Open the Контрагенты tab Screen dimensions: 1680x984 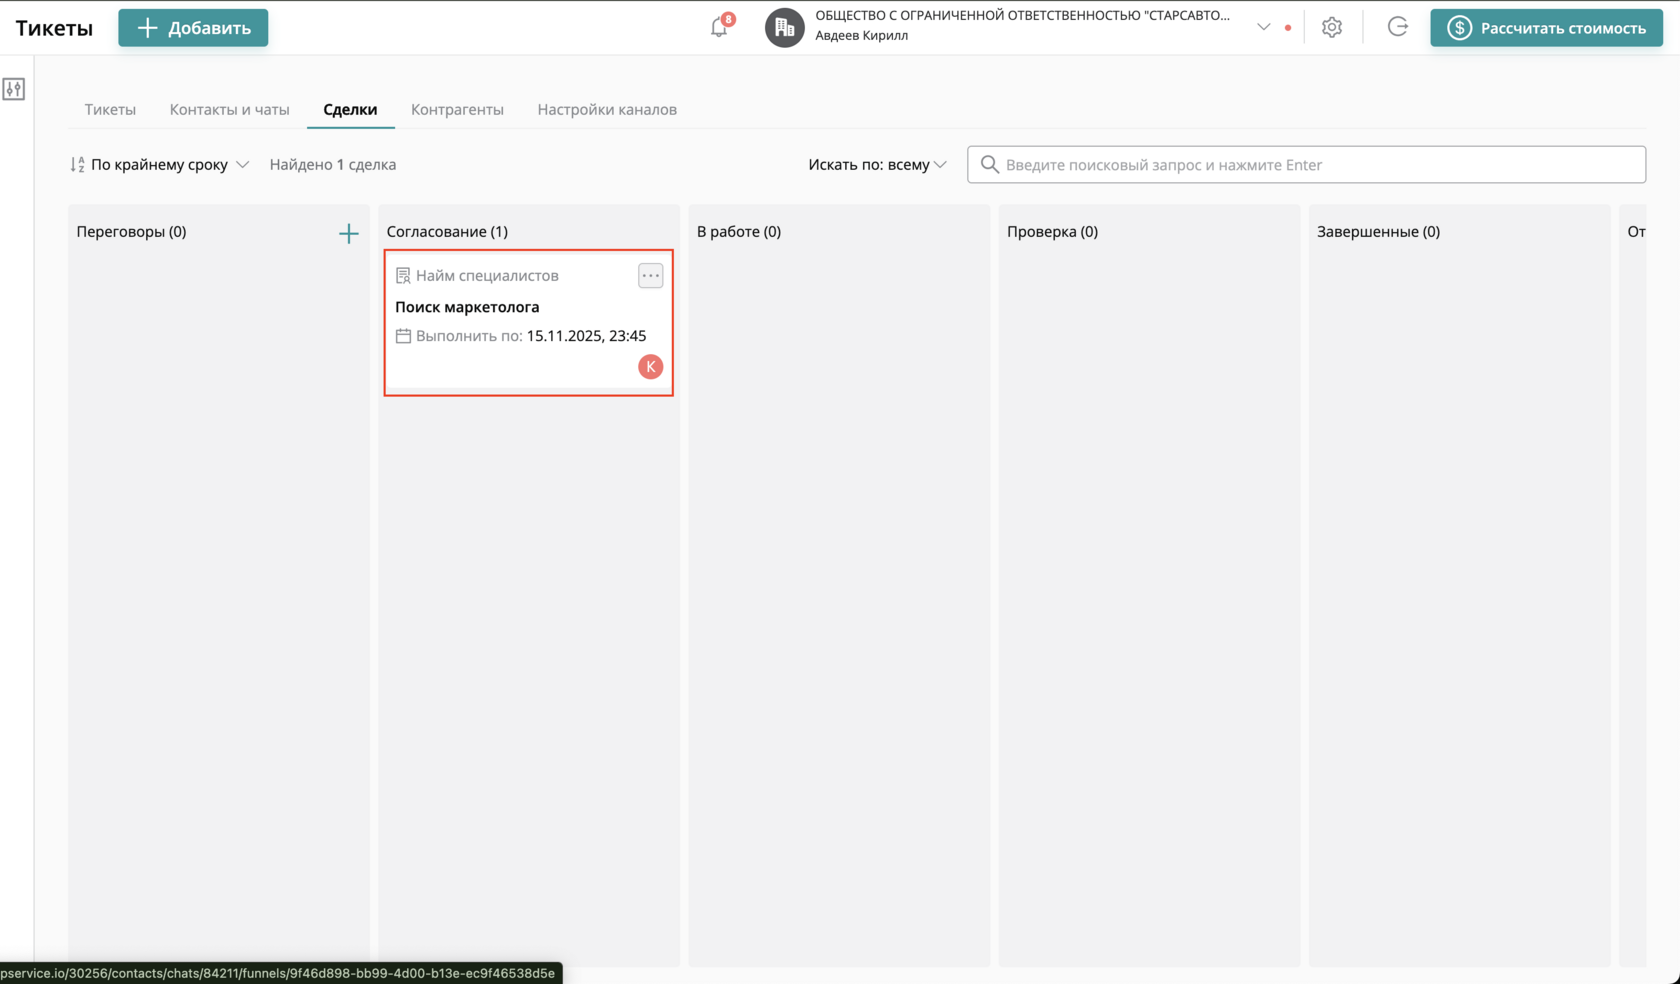(x=457, y=109)
